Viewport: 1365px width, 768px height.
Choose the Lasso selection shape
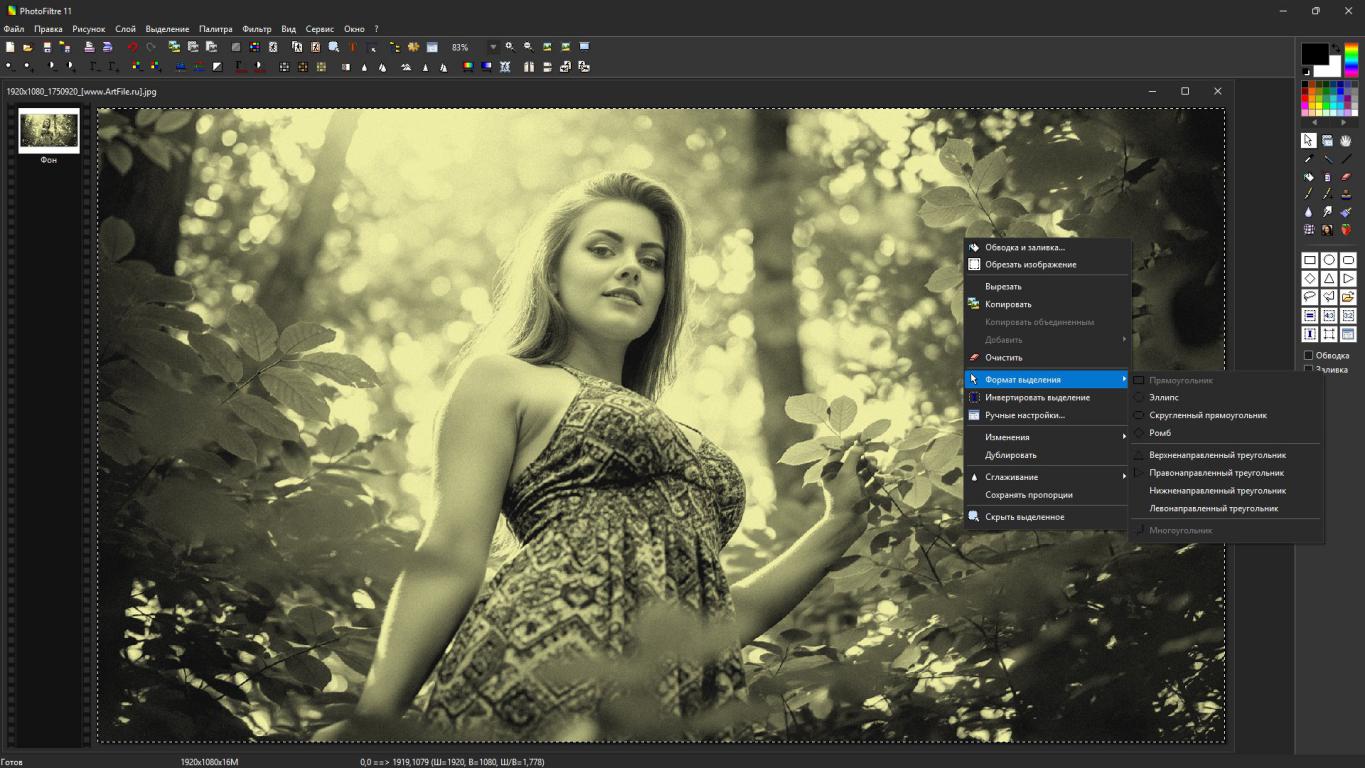(x=1309, y=297)
